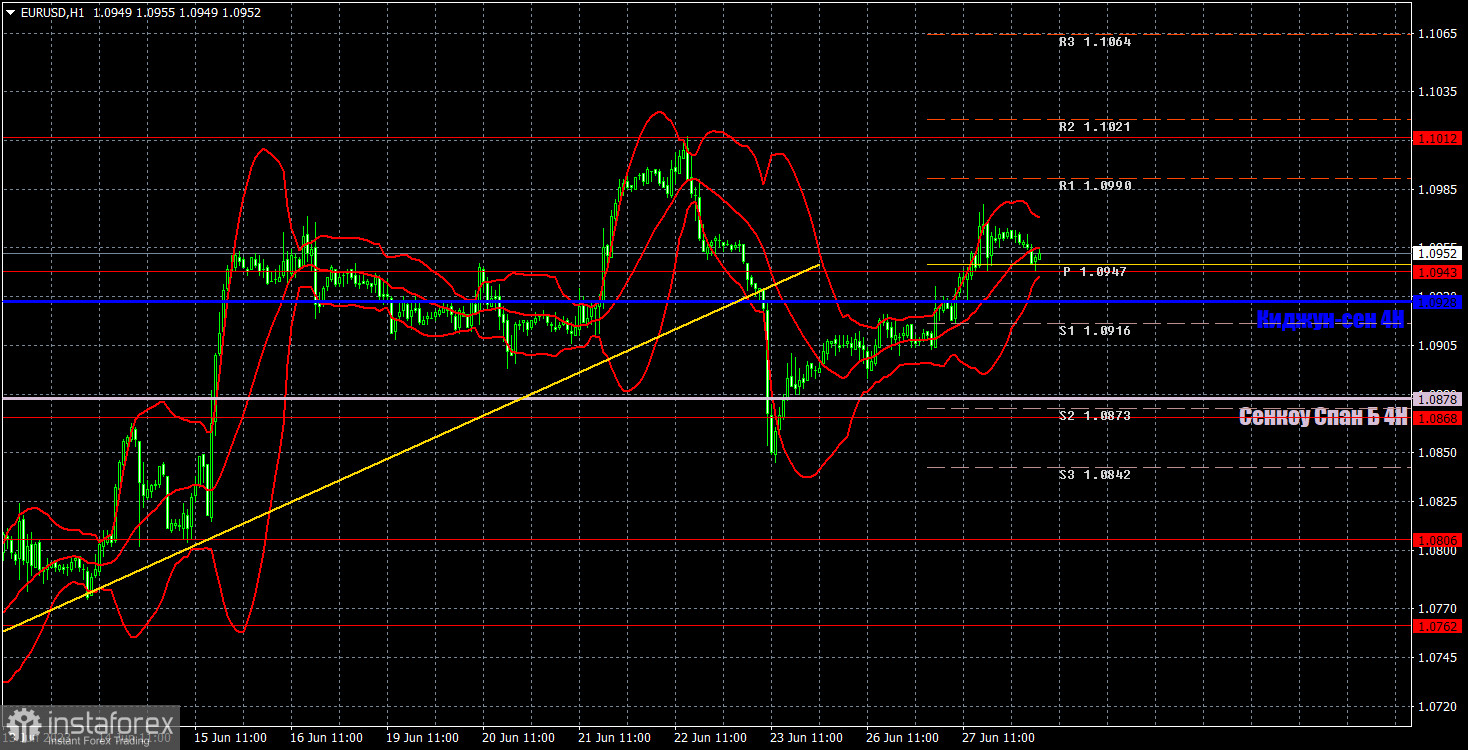Click the 1.0985 price axis value
The height and width of the screenshot is (750, 1468).
click(x=1436, y=189)
